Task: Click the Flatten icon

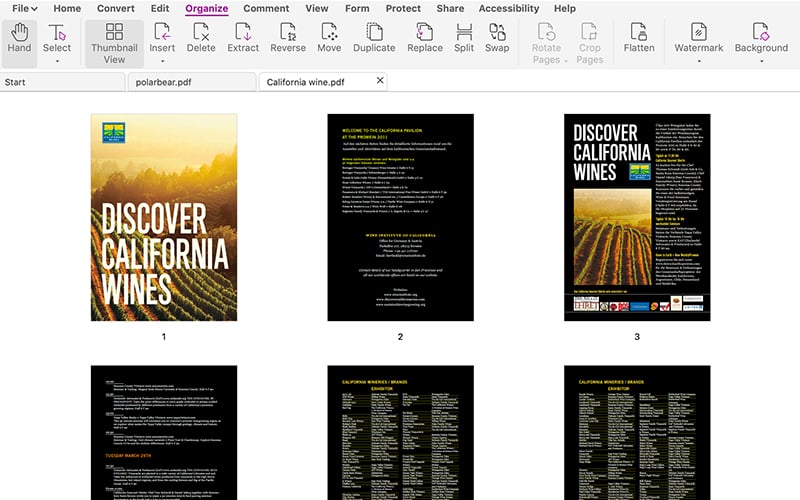Action: (639, 32)
